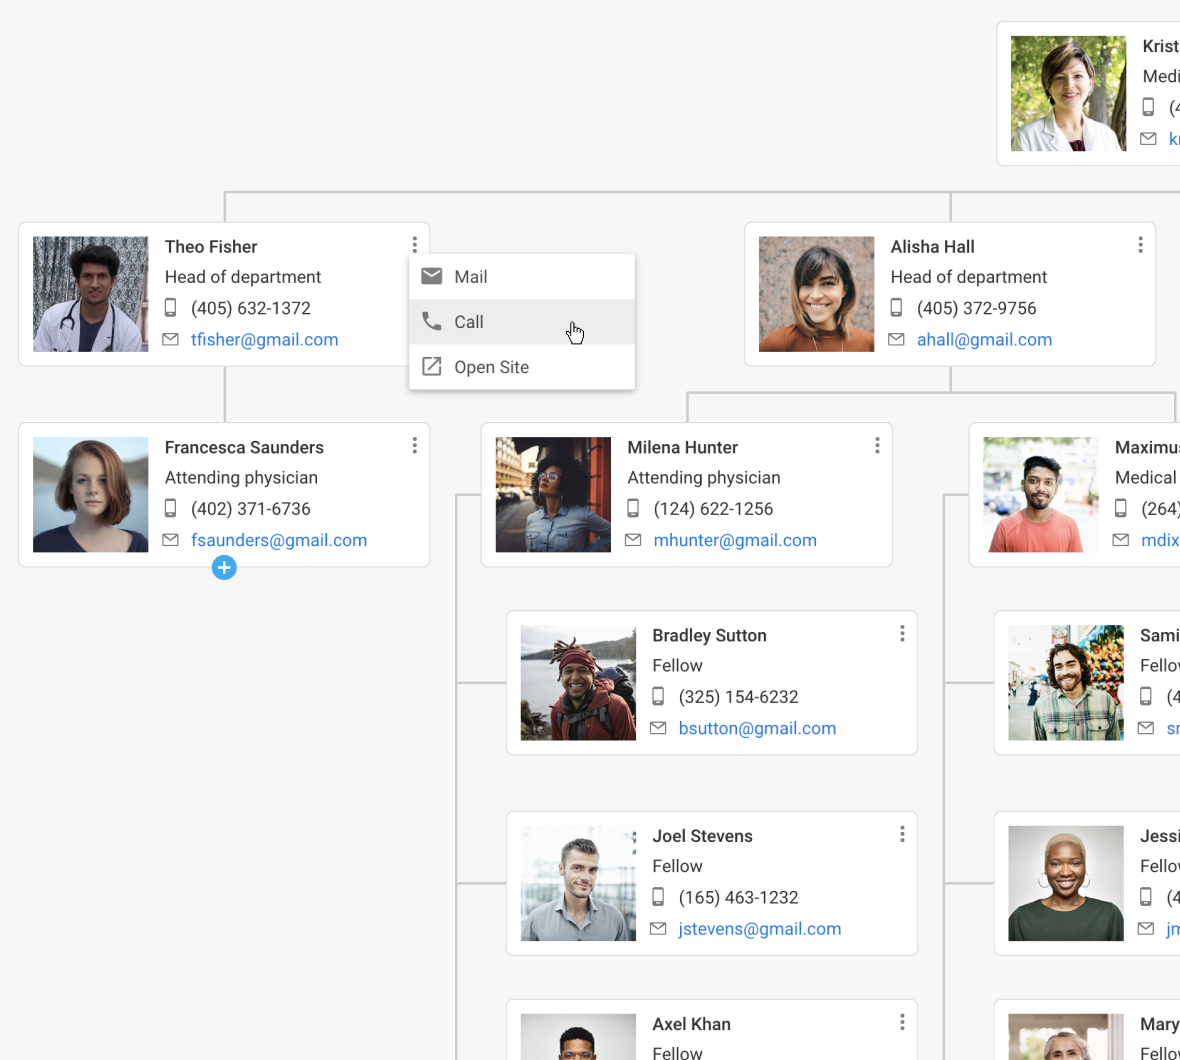Viewport: 1180px width, 1060px height.
Task: Click Milena Hunter's profile photo
Action: pyautogui.click(x=553, y=495)
